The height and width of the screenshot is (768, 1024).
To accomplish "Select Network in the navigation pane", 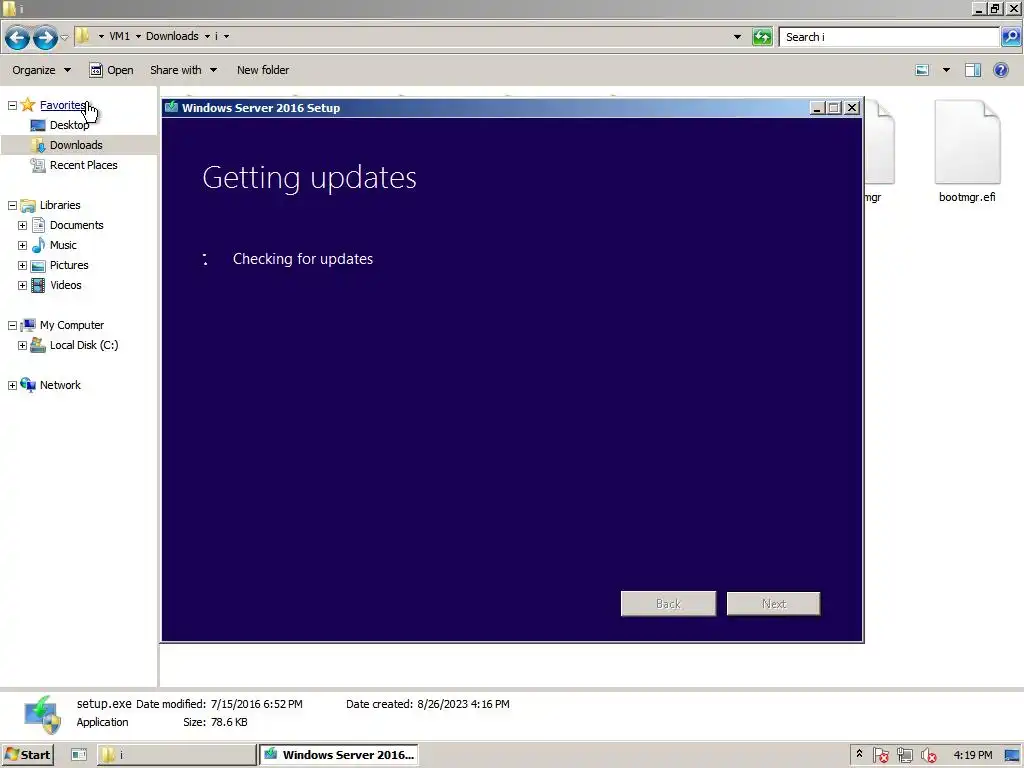I will (x=60, y=385).
